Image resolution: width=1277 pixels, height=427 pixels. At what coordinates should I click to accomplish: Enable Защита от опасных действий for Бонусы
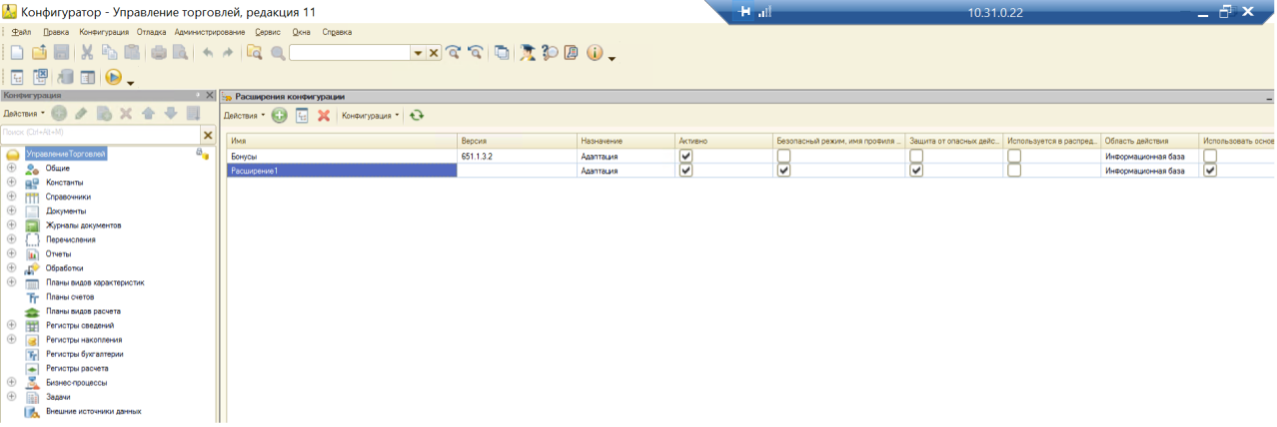coord(916,157)
